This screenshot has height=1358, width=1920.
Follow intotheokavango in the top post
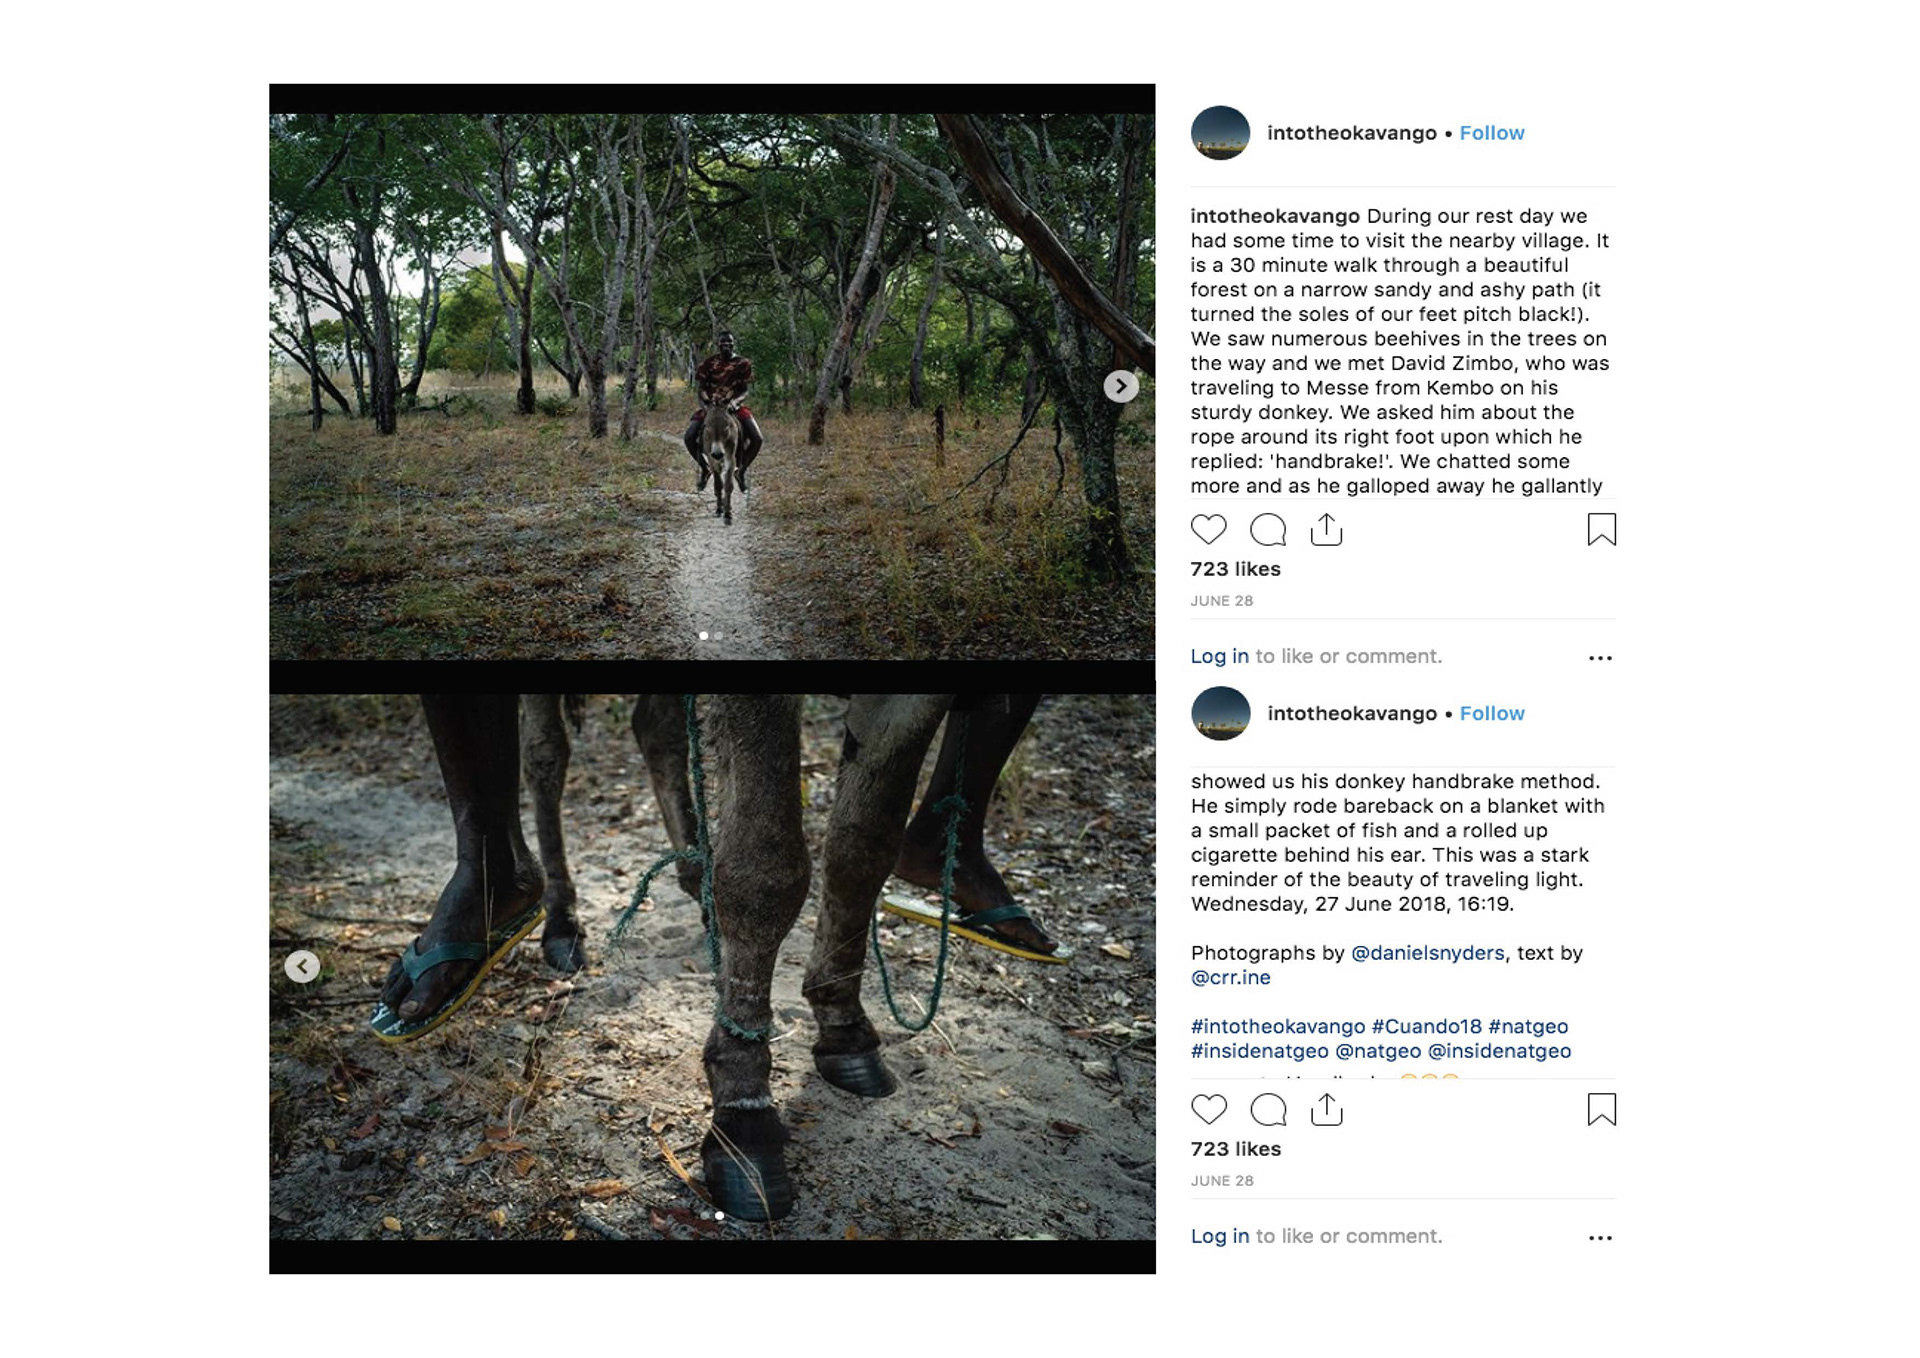coord(1491,133)
